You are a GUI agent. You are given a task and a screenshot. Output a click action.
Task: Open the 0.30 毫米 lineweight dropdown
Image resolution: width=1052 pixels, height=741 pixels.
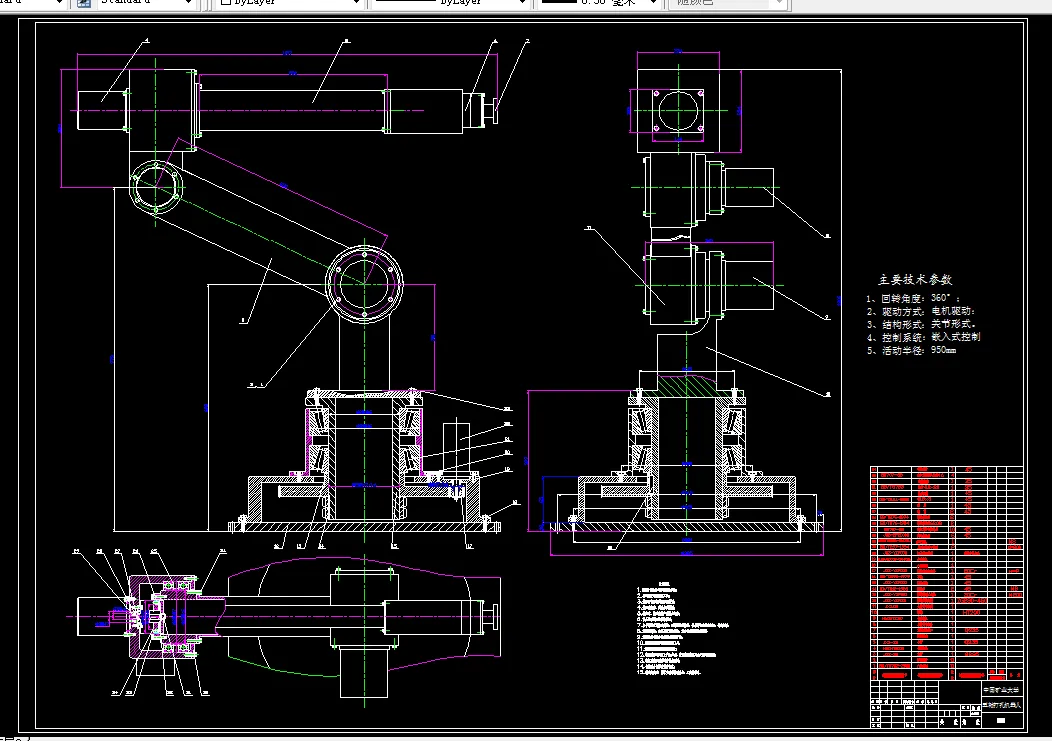click(598, 3)
